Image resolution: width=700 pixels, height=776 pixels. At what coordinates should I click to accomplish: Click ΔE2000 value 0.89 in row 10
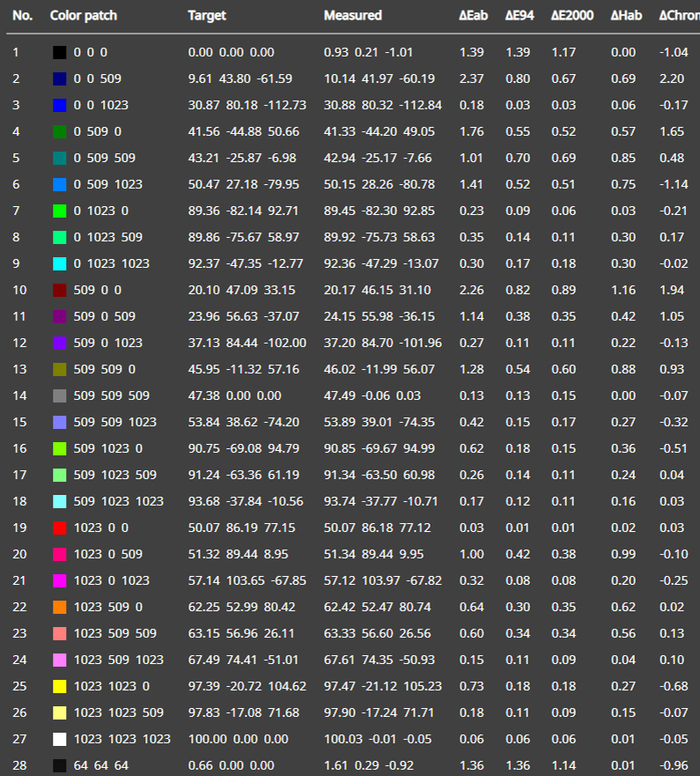(563, 290)
